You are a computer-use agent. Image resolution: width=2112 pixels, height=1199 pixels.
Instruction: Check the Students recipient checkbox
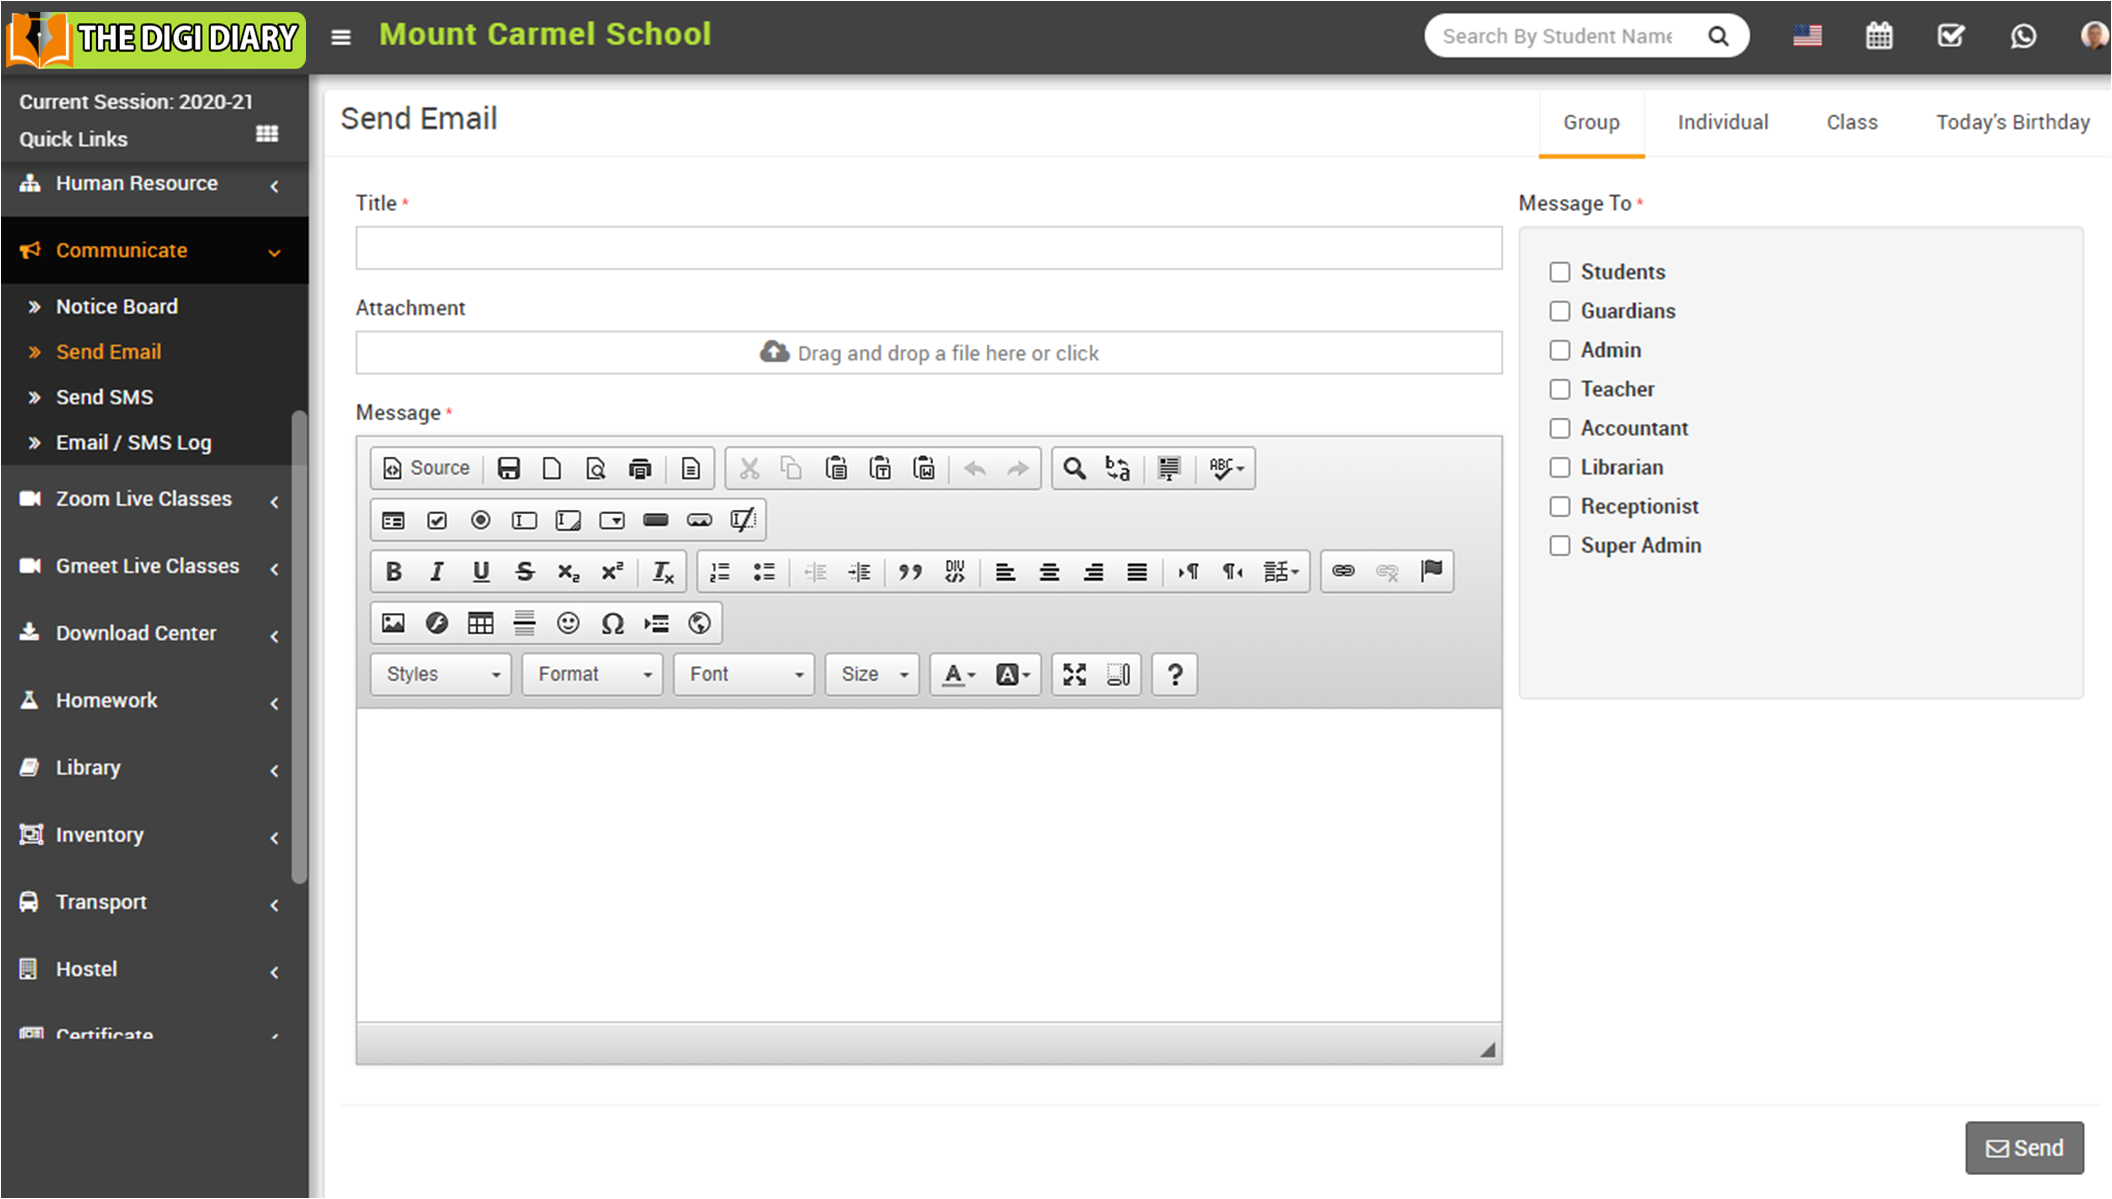[x=1560, y=272]
